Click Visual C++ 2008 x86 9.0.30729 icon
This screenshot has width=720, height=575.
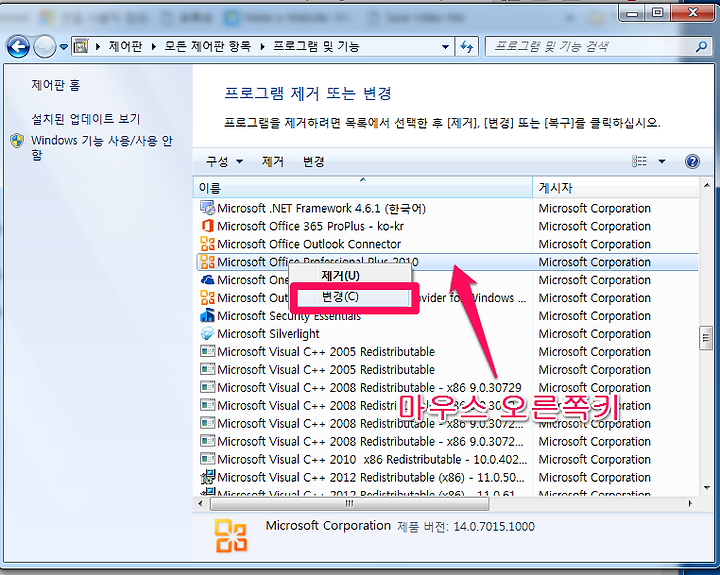click(x=208, y=387)
